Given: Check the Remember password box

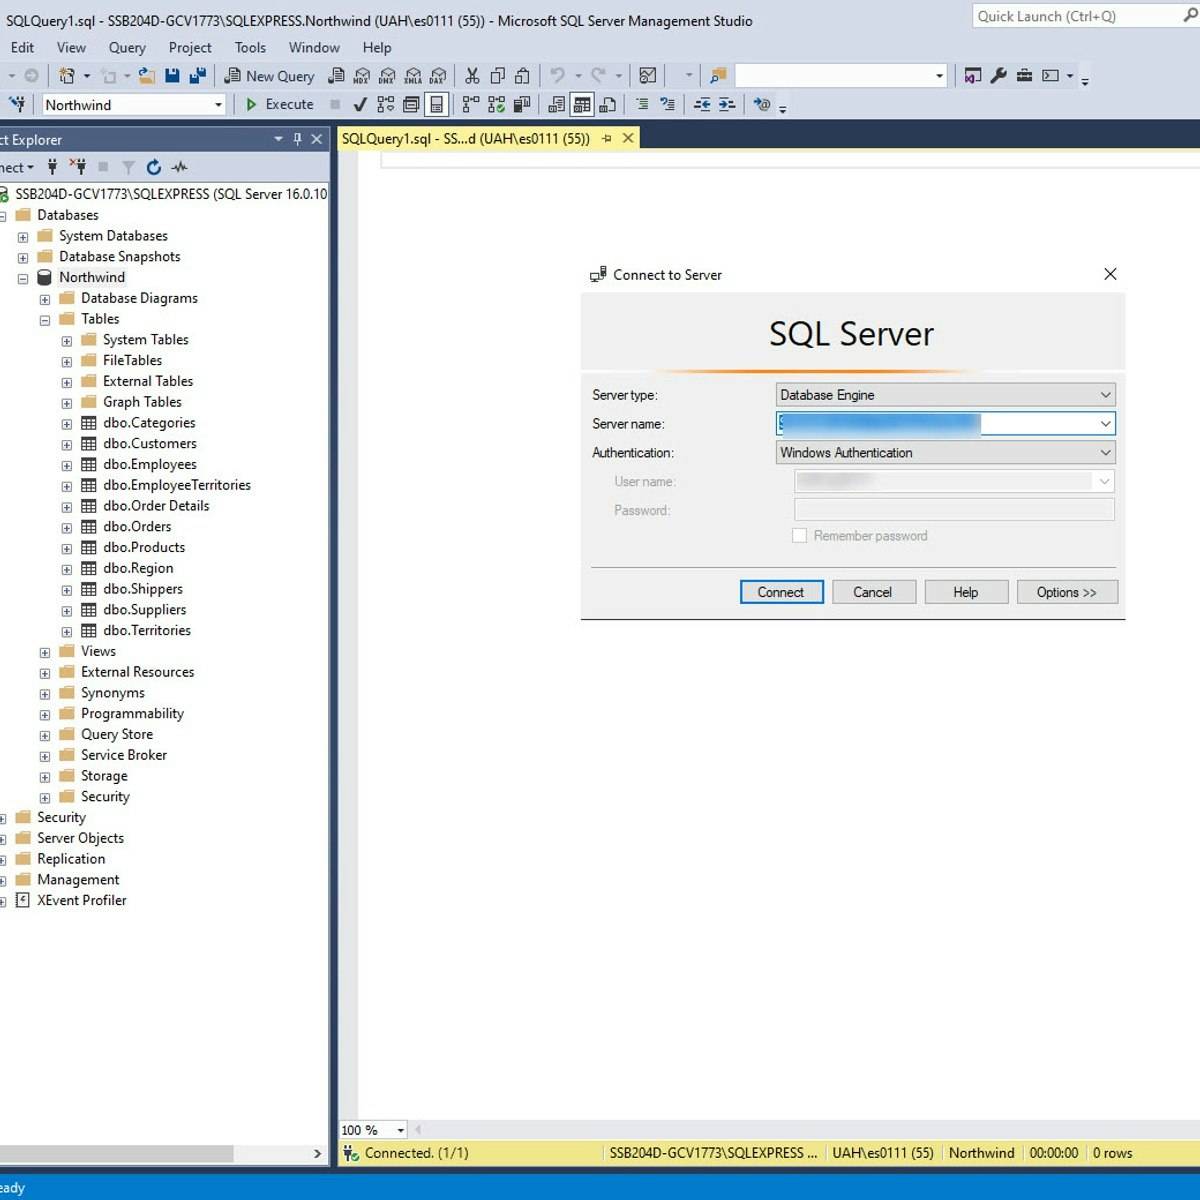Looking at the screenshot, I should (x=799, y=536).
